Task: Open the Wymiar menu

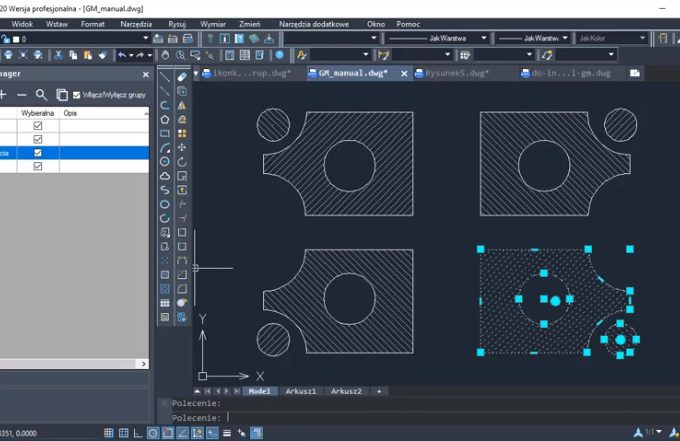Action: click(213, 24)
